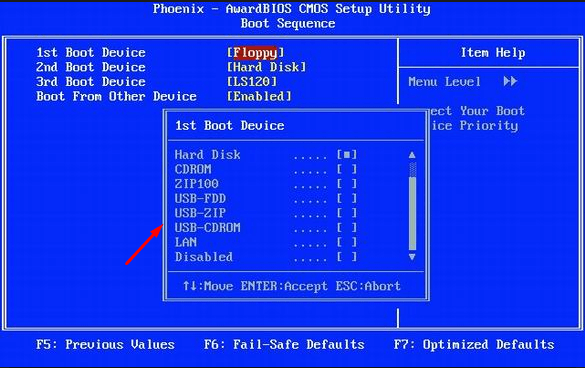Pick USB-ZIP in the popup list
This screenshot has width=585, height=368.
coord(347,213)
